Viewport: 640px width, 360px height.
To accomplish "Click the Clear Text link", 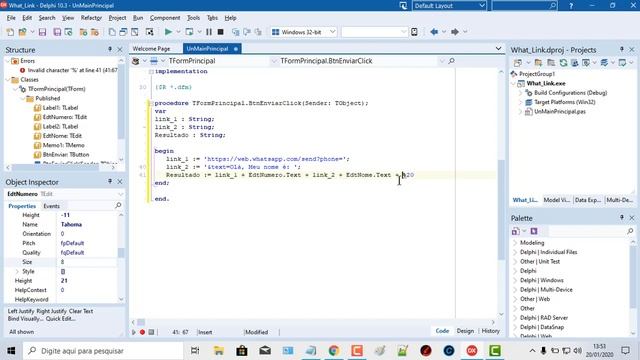I will (x=81, y=311).
